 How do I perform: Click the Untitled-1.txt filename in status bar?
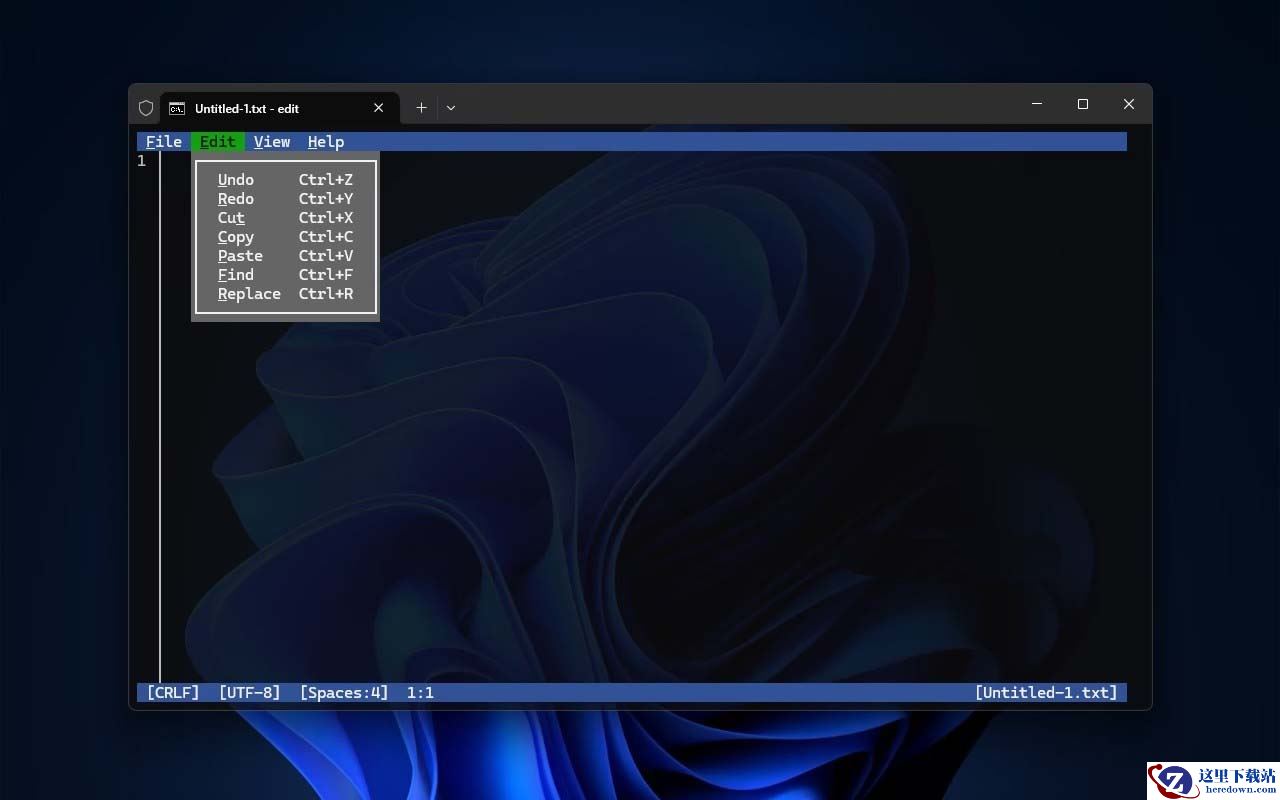click(x=1046, y=692)
